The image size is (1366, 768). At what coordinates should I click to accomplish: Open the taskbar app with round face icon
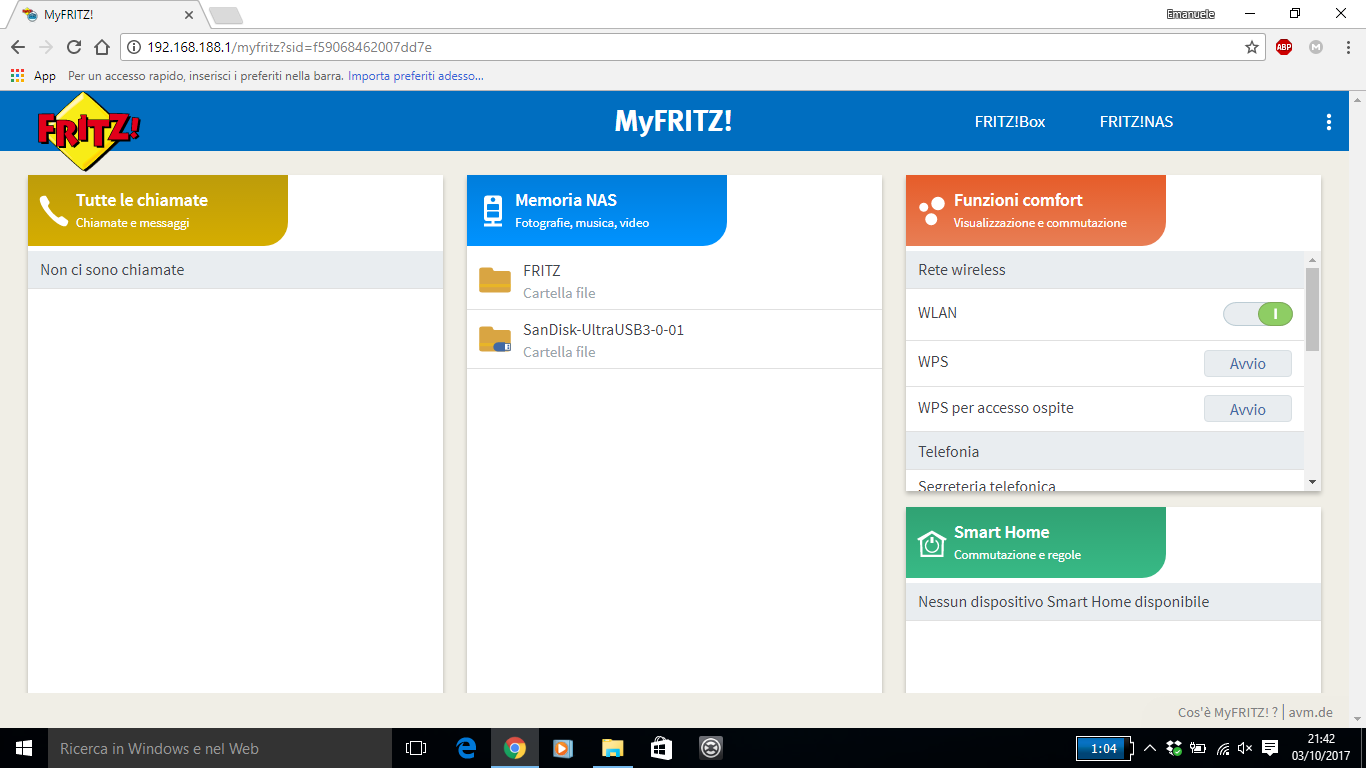(x=710, y=748)
